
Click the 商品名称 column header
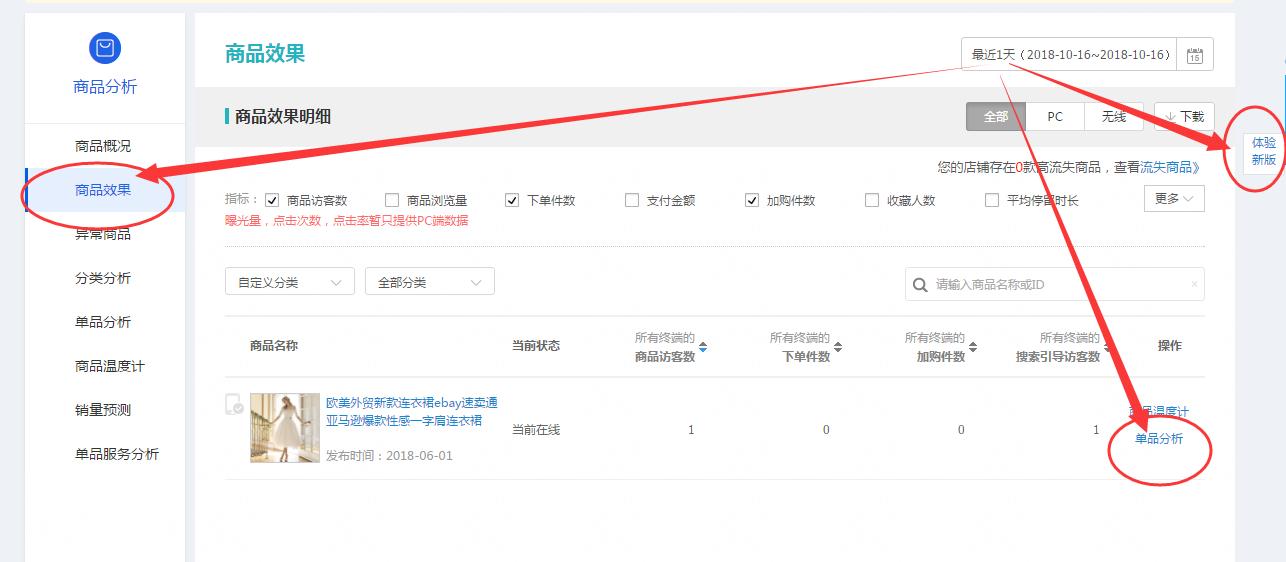(x=274, y=346)
